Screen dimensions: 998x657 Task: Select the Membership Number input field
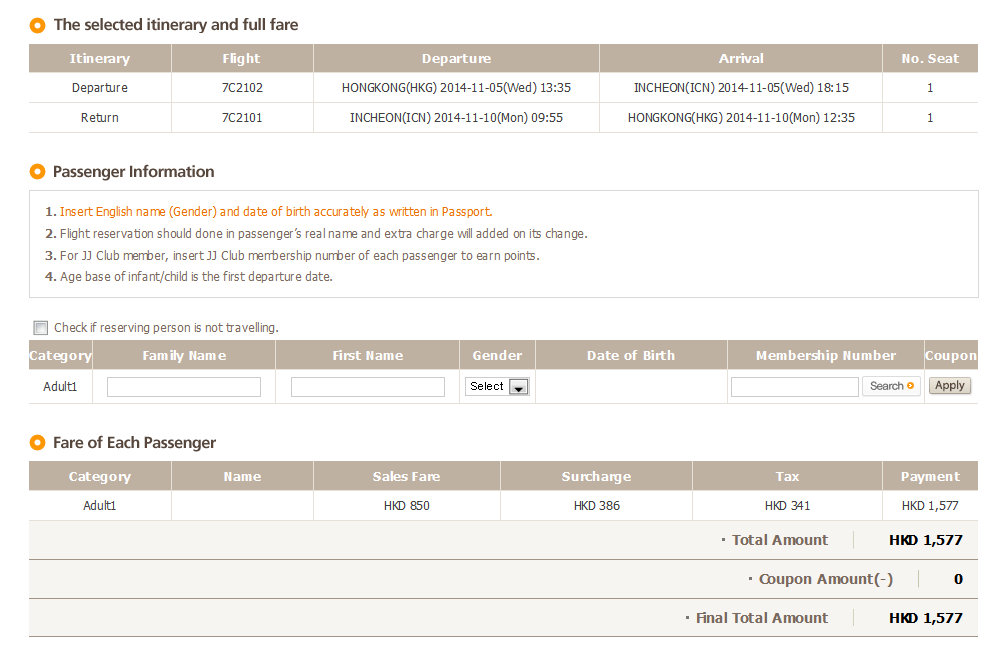click(x=794, y=387)
